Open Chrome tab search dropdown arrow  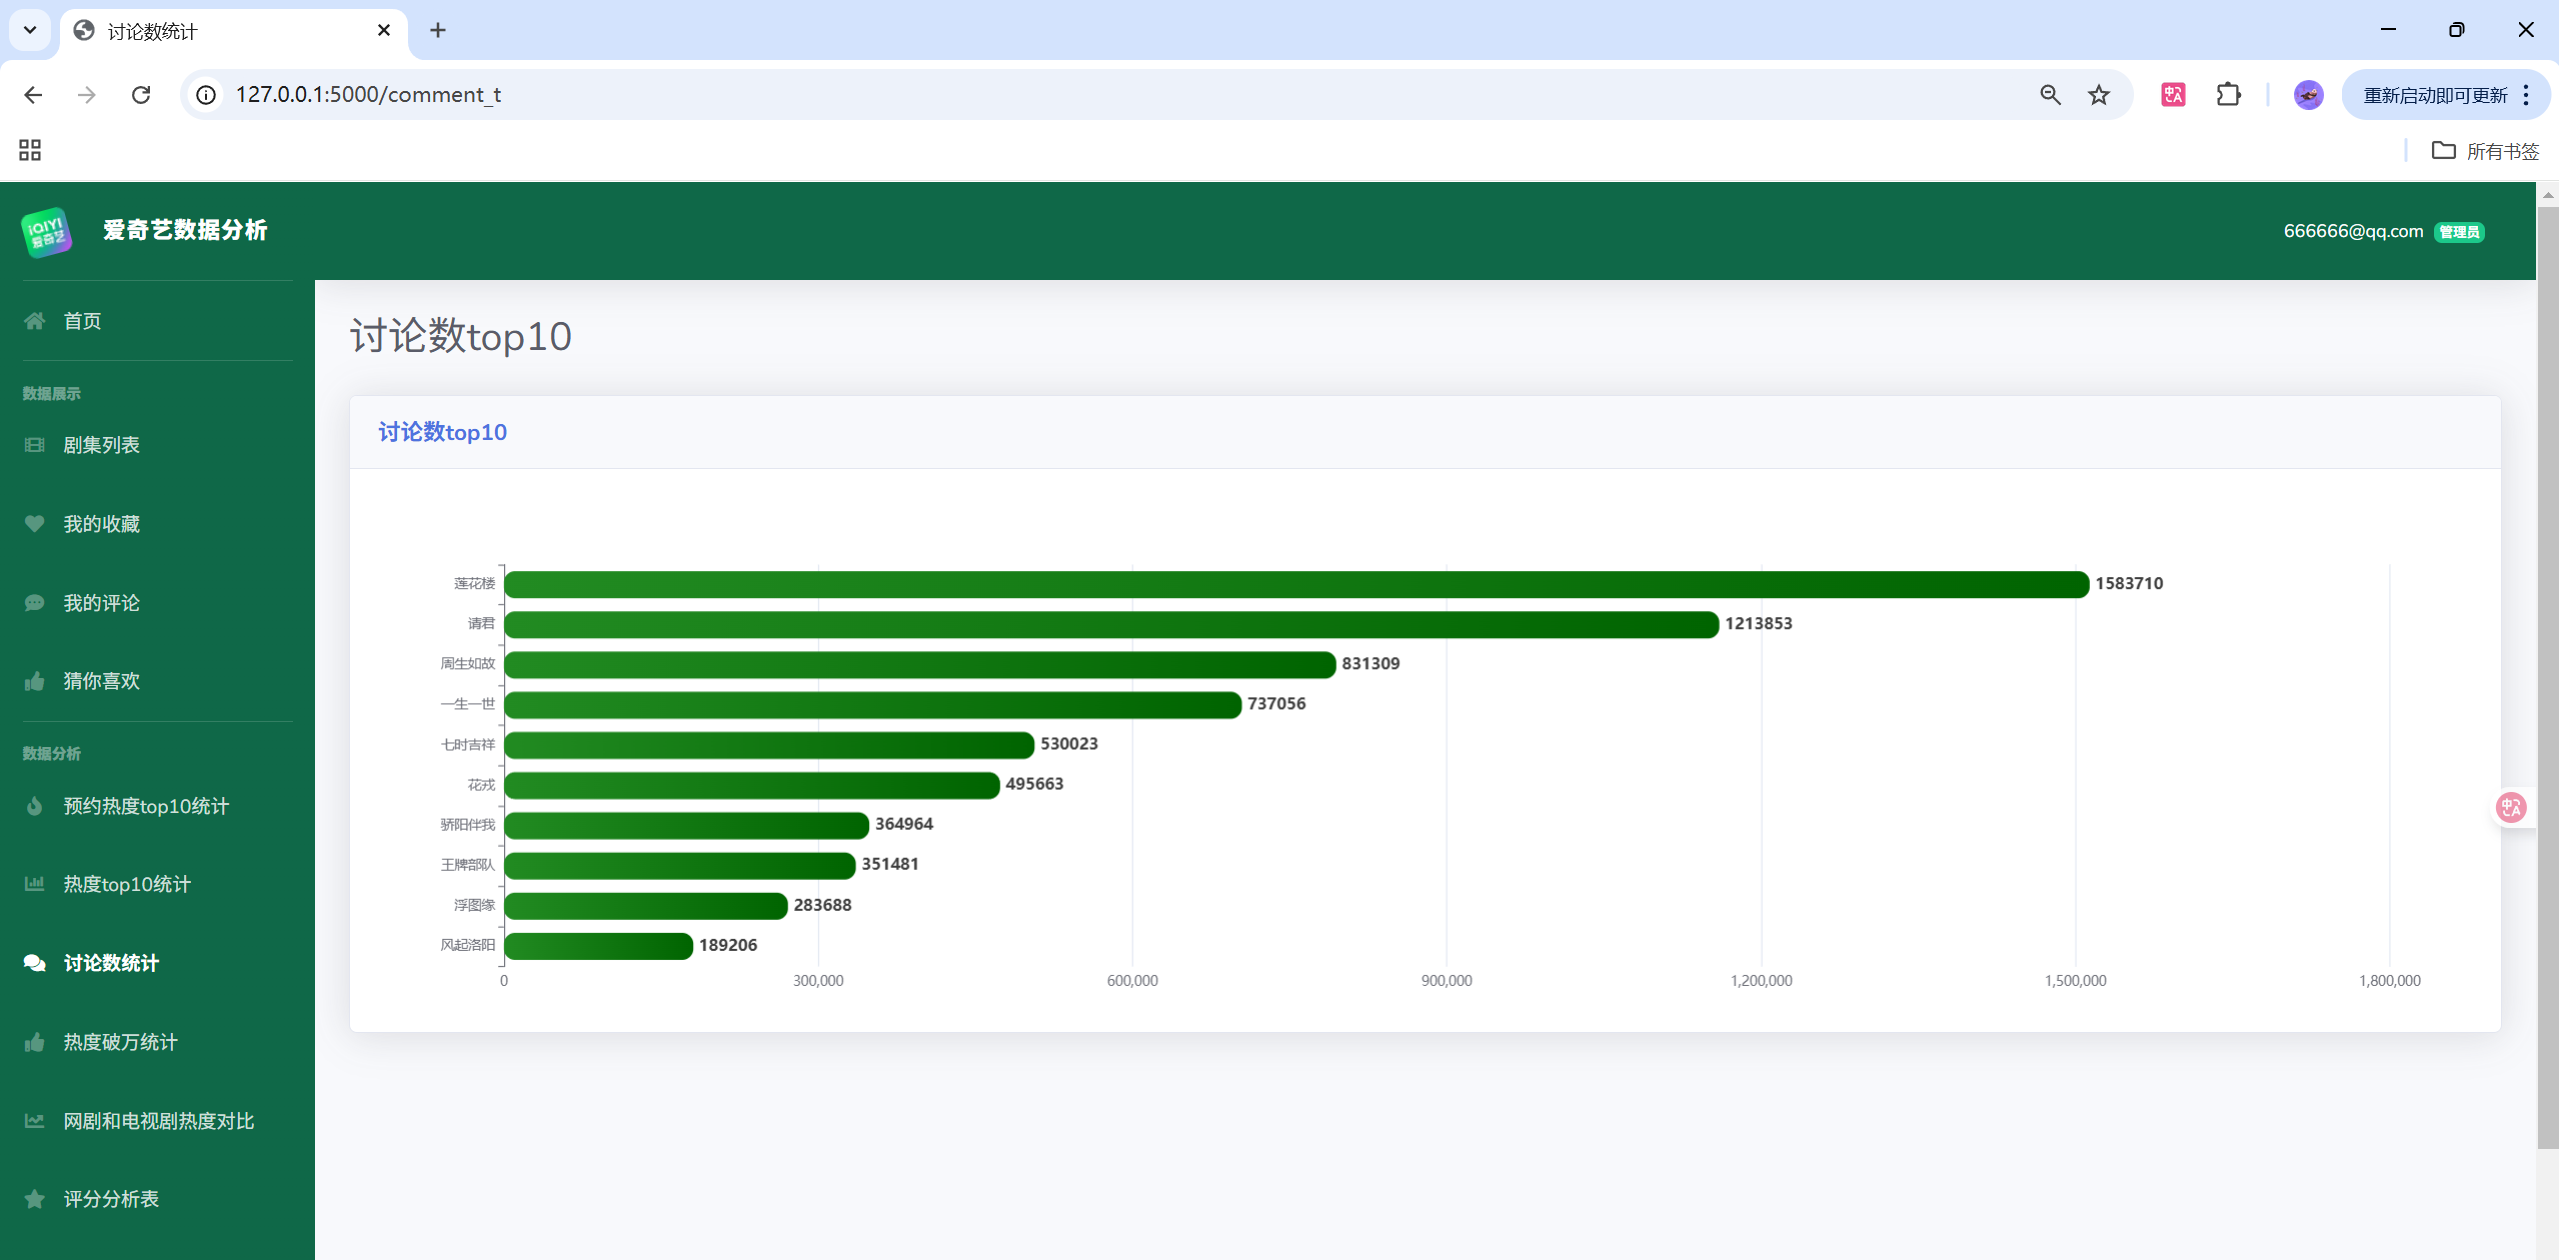coord(30,30)
